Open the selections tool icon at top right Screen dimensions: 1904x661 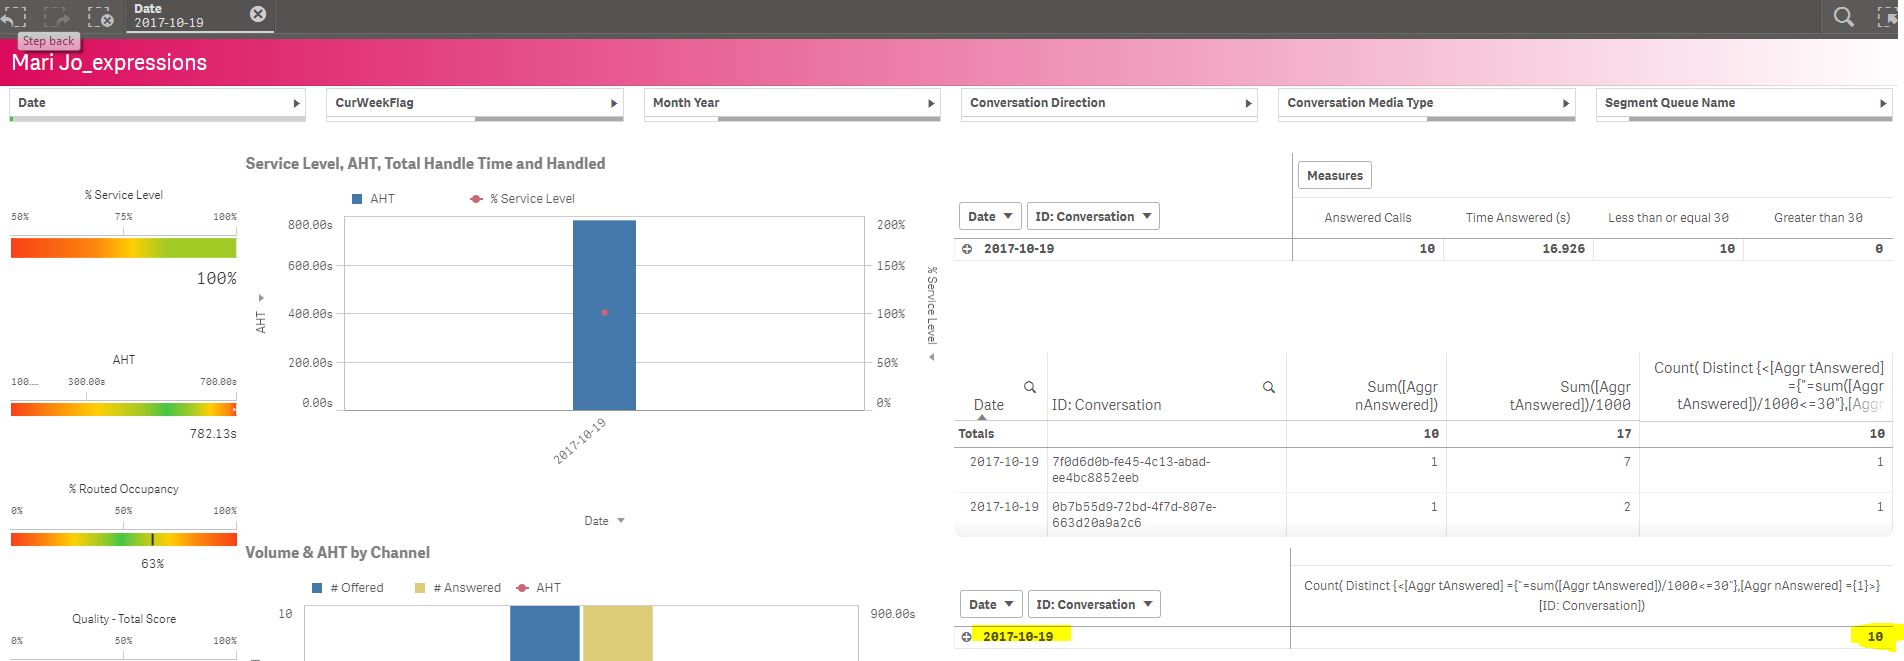(1888, 16)
